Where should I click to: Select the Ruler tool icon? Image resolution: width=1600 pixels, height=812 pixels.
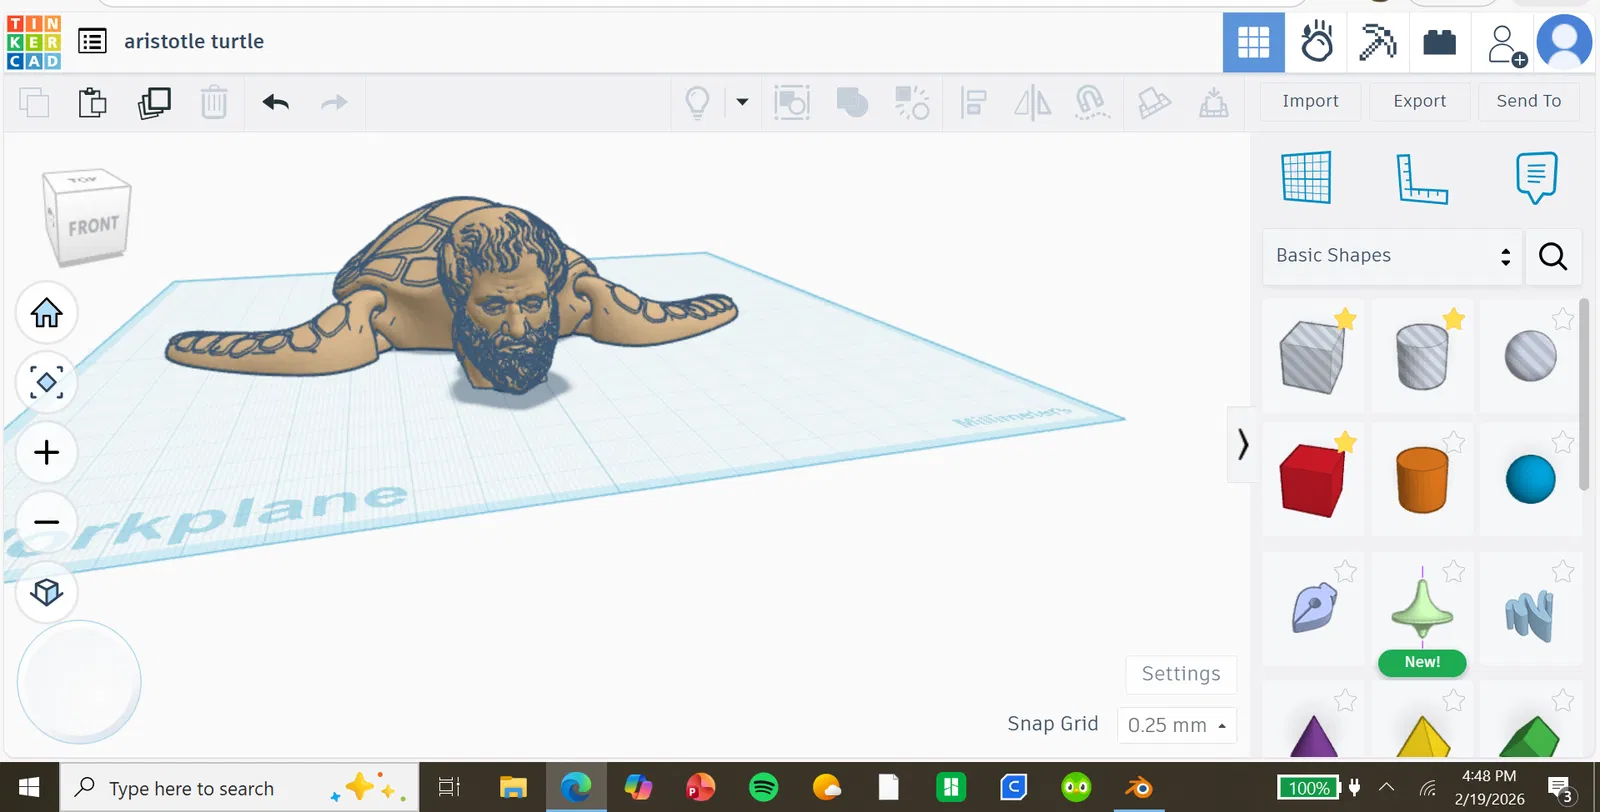[x=1422, y=178]
